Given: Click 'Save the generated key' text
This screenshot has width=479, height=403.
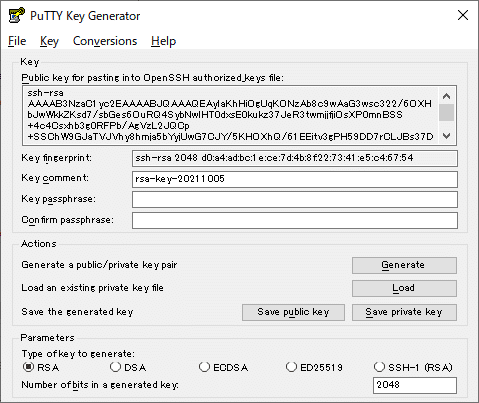Looking at the screenshot, I should pyautogui.click(x=77, y=312).
